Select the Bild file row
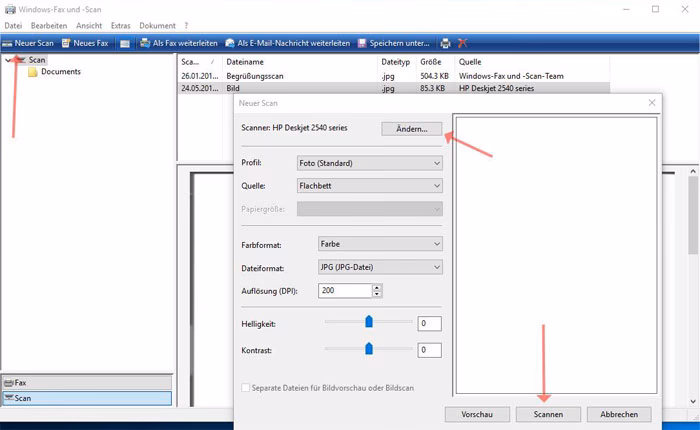Screen dimensions: 700x430 [x=394, y=88]
